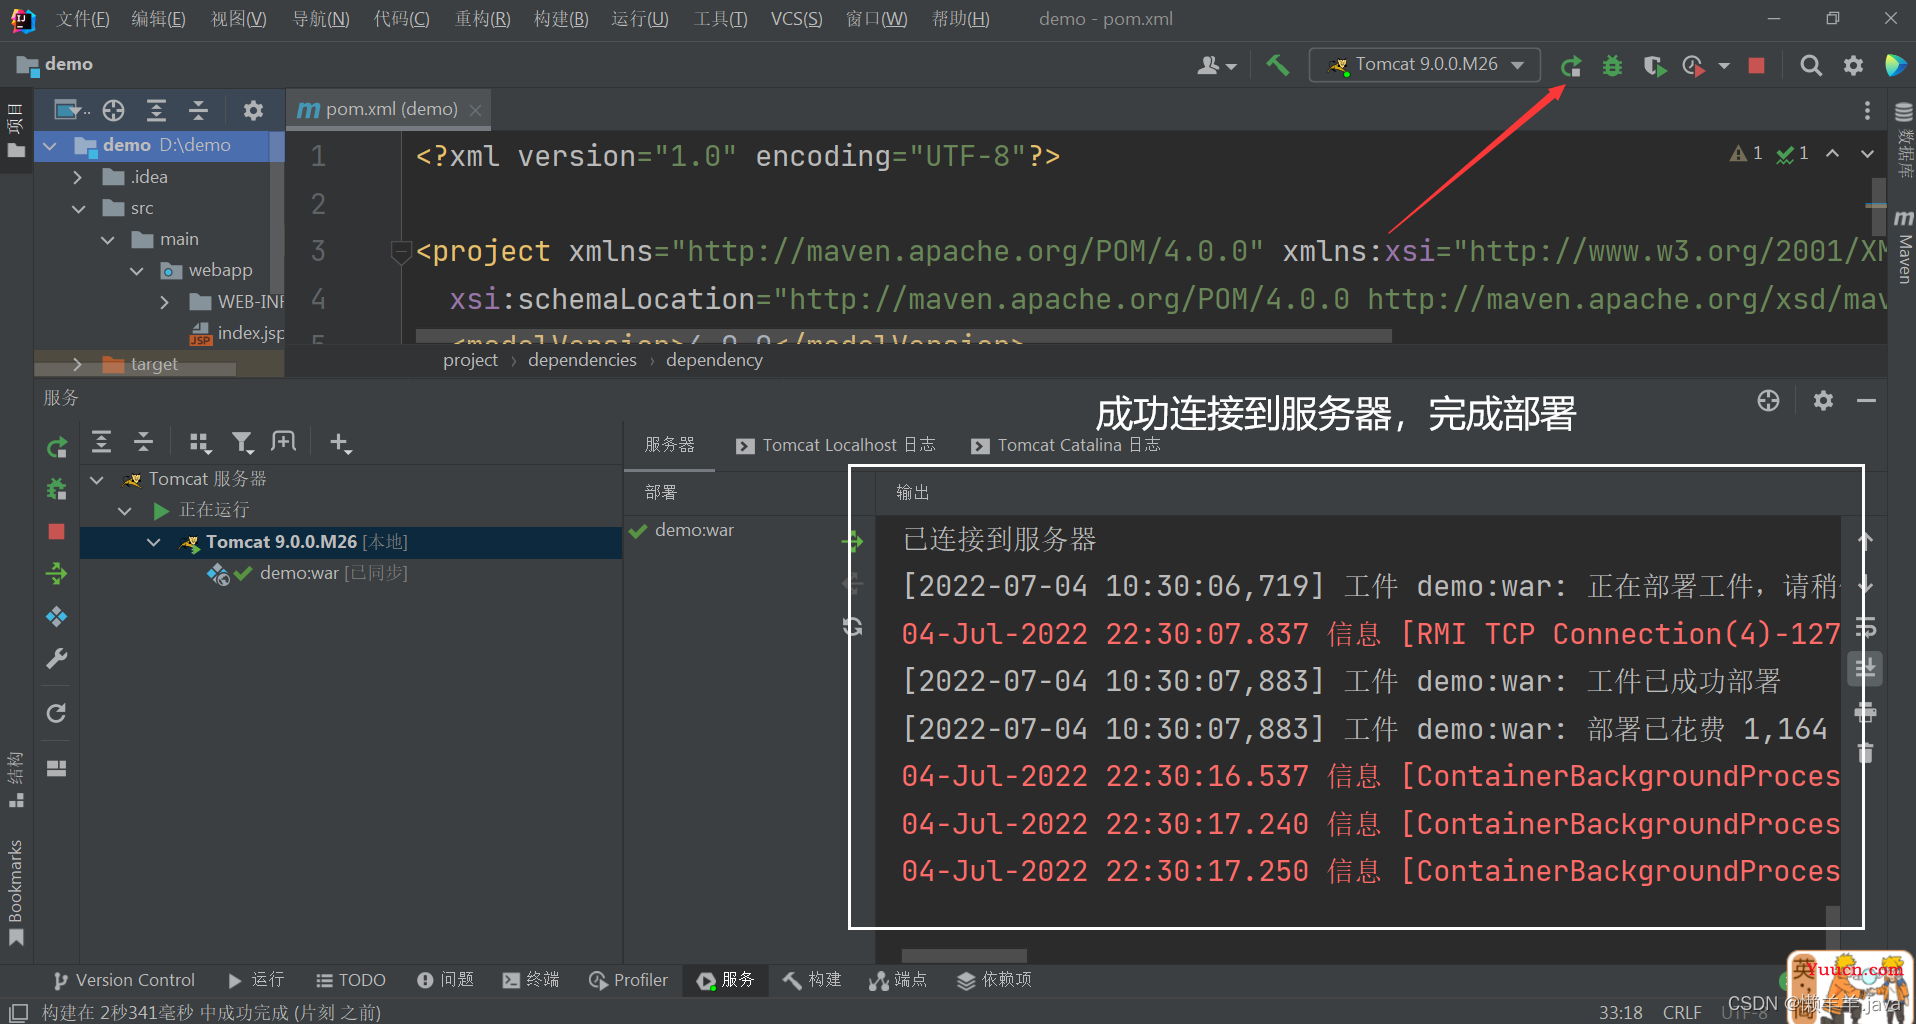
Task: Open services panel settings gear
Action: point(1823,401)
